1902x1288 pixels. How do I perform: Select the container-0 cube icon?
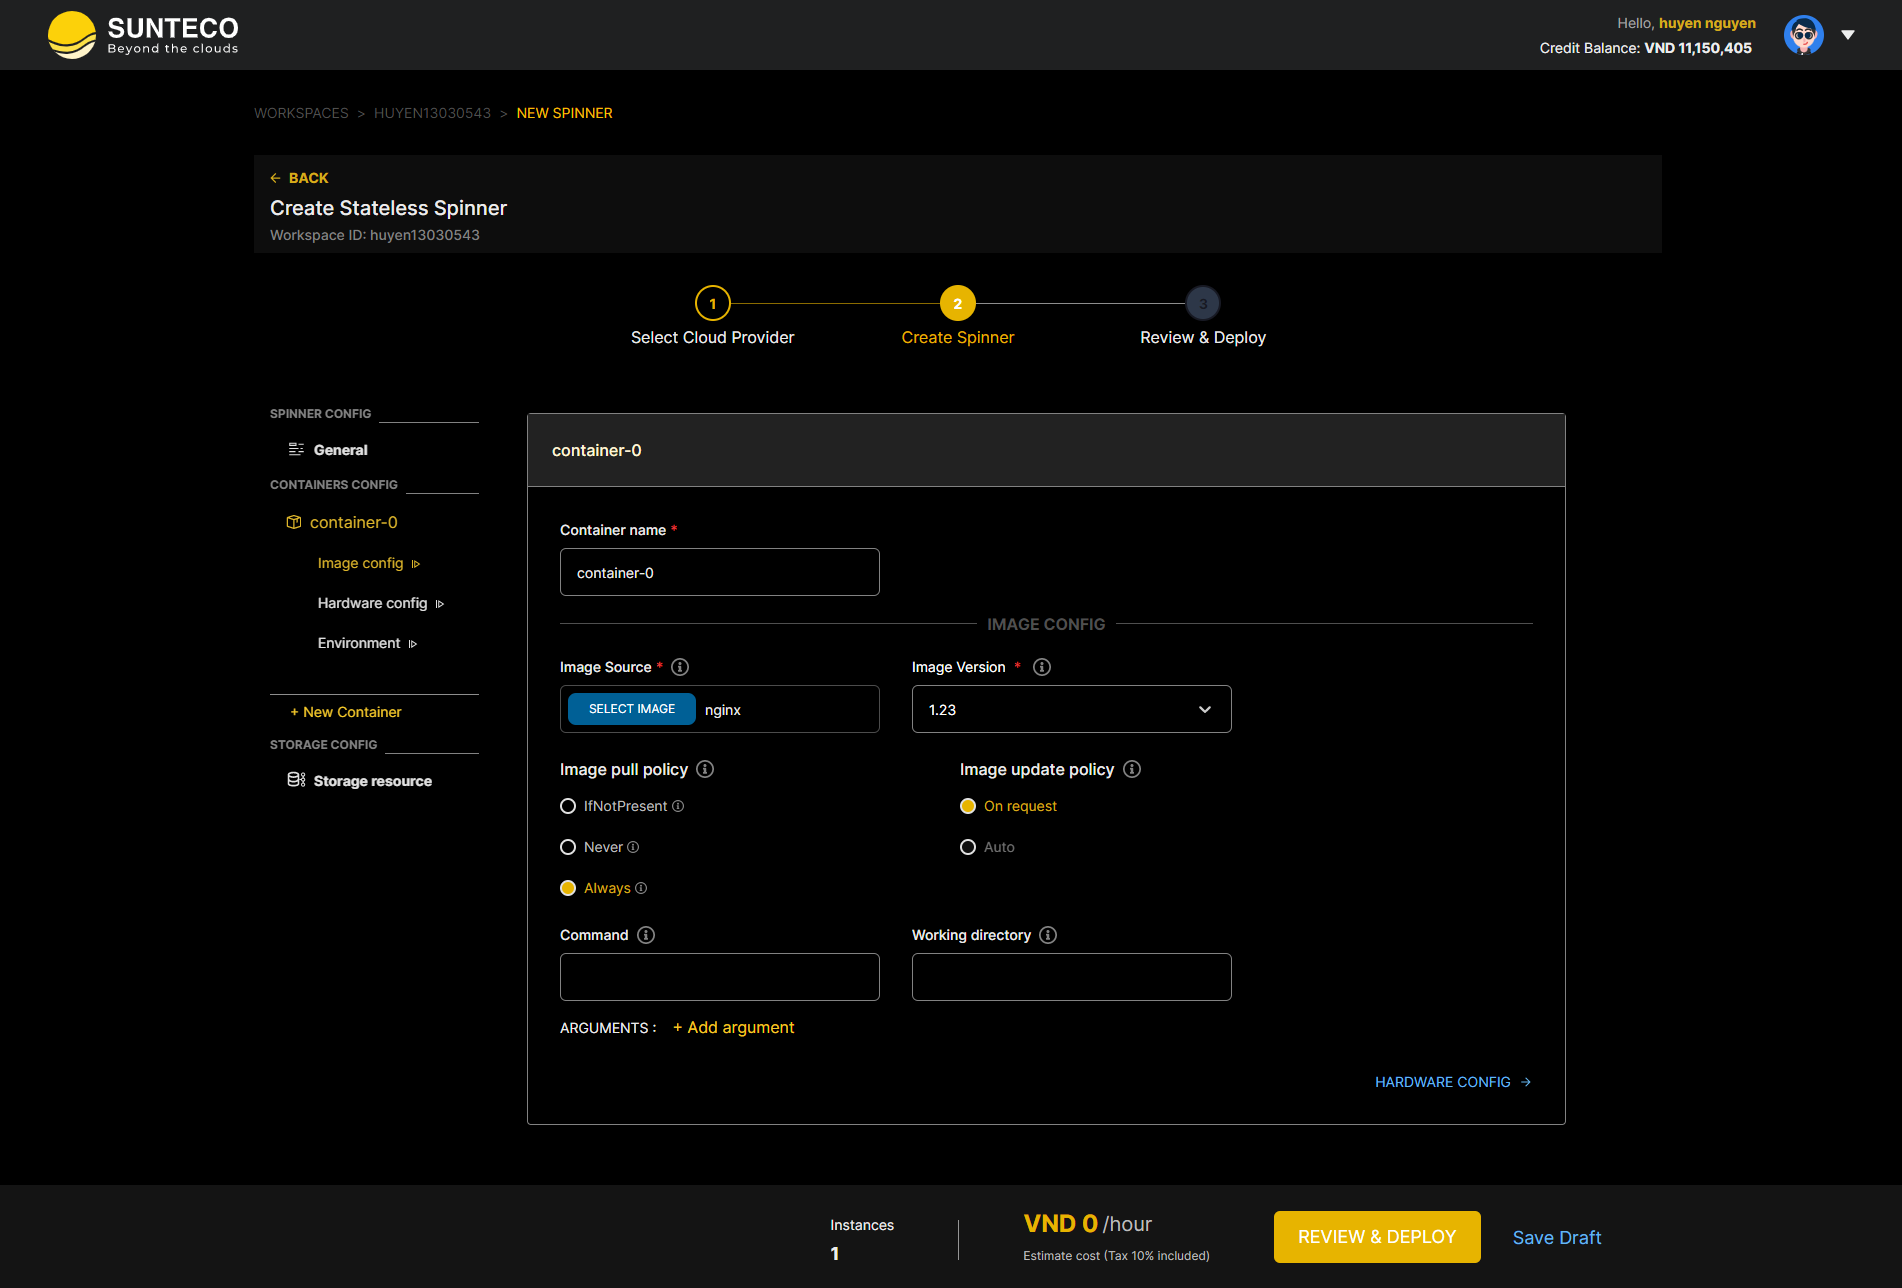pyautogui.click(x=294, y=521)
